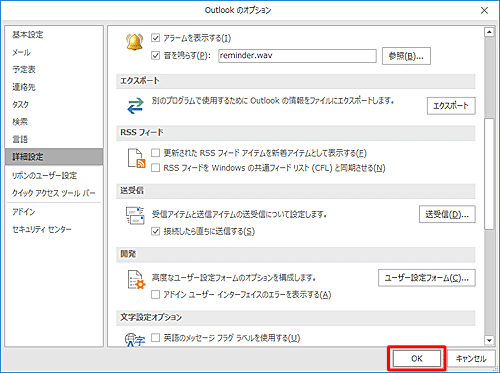
Task: Open 予定表 settings category
Action: [54, 69]
